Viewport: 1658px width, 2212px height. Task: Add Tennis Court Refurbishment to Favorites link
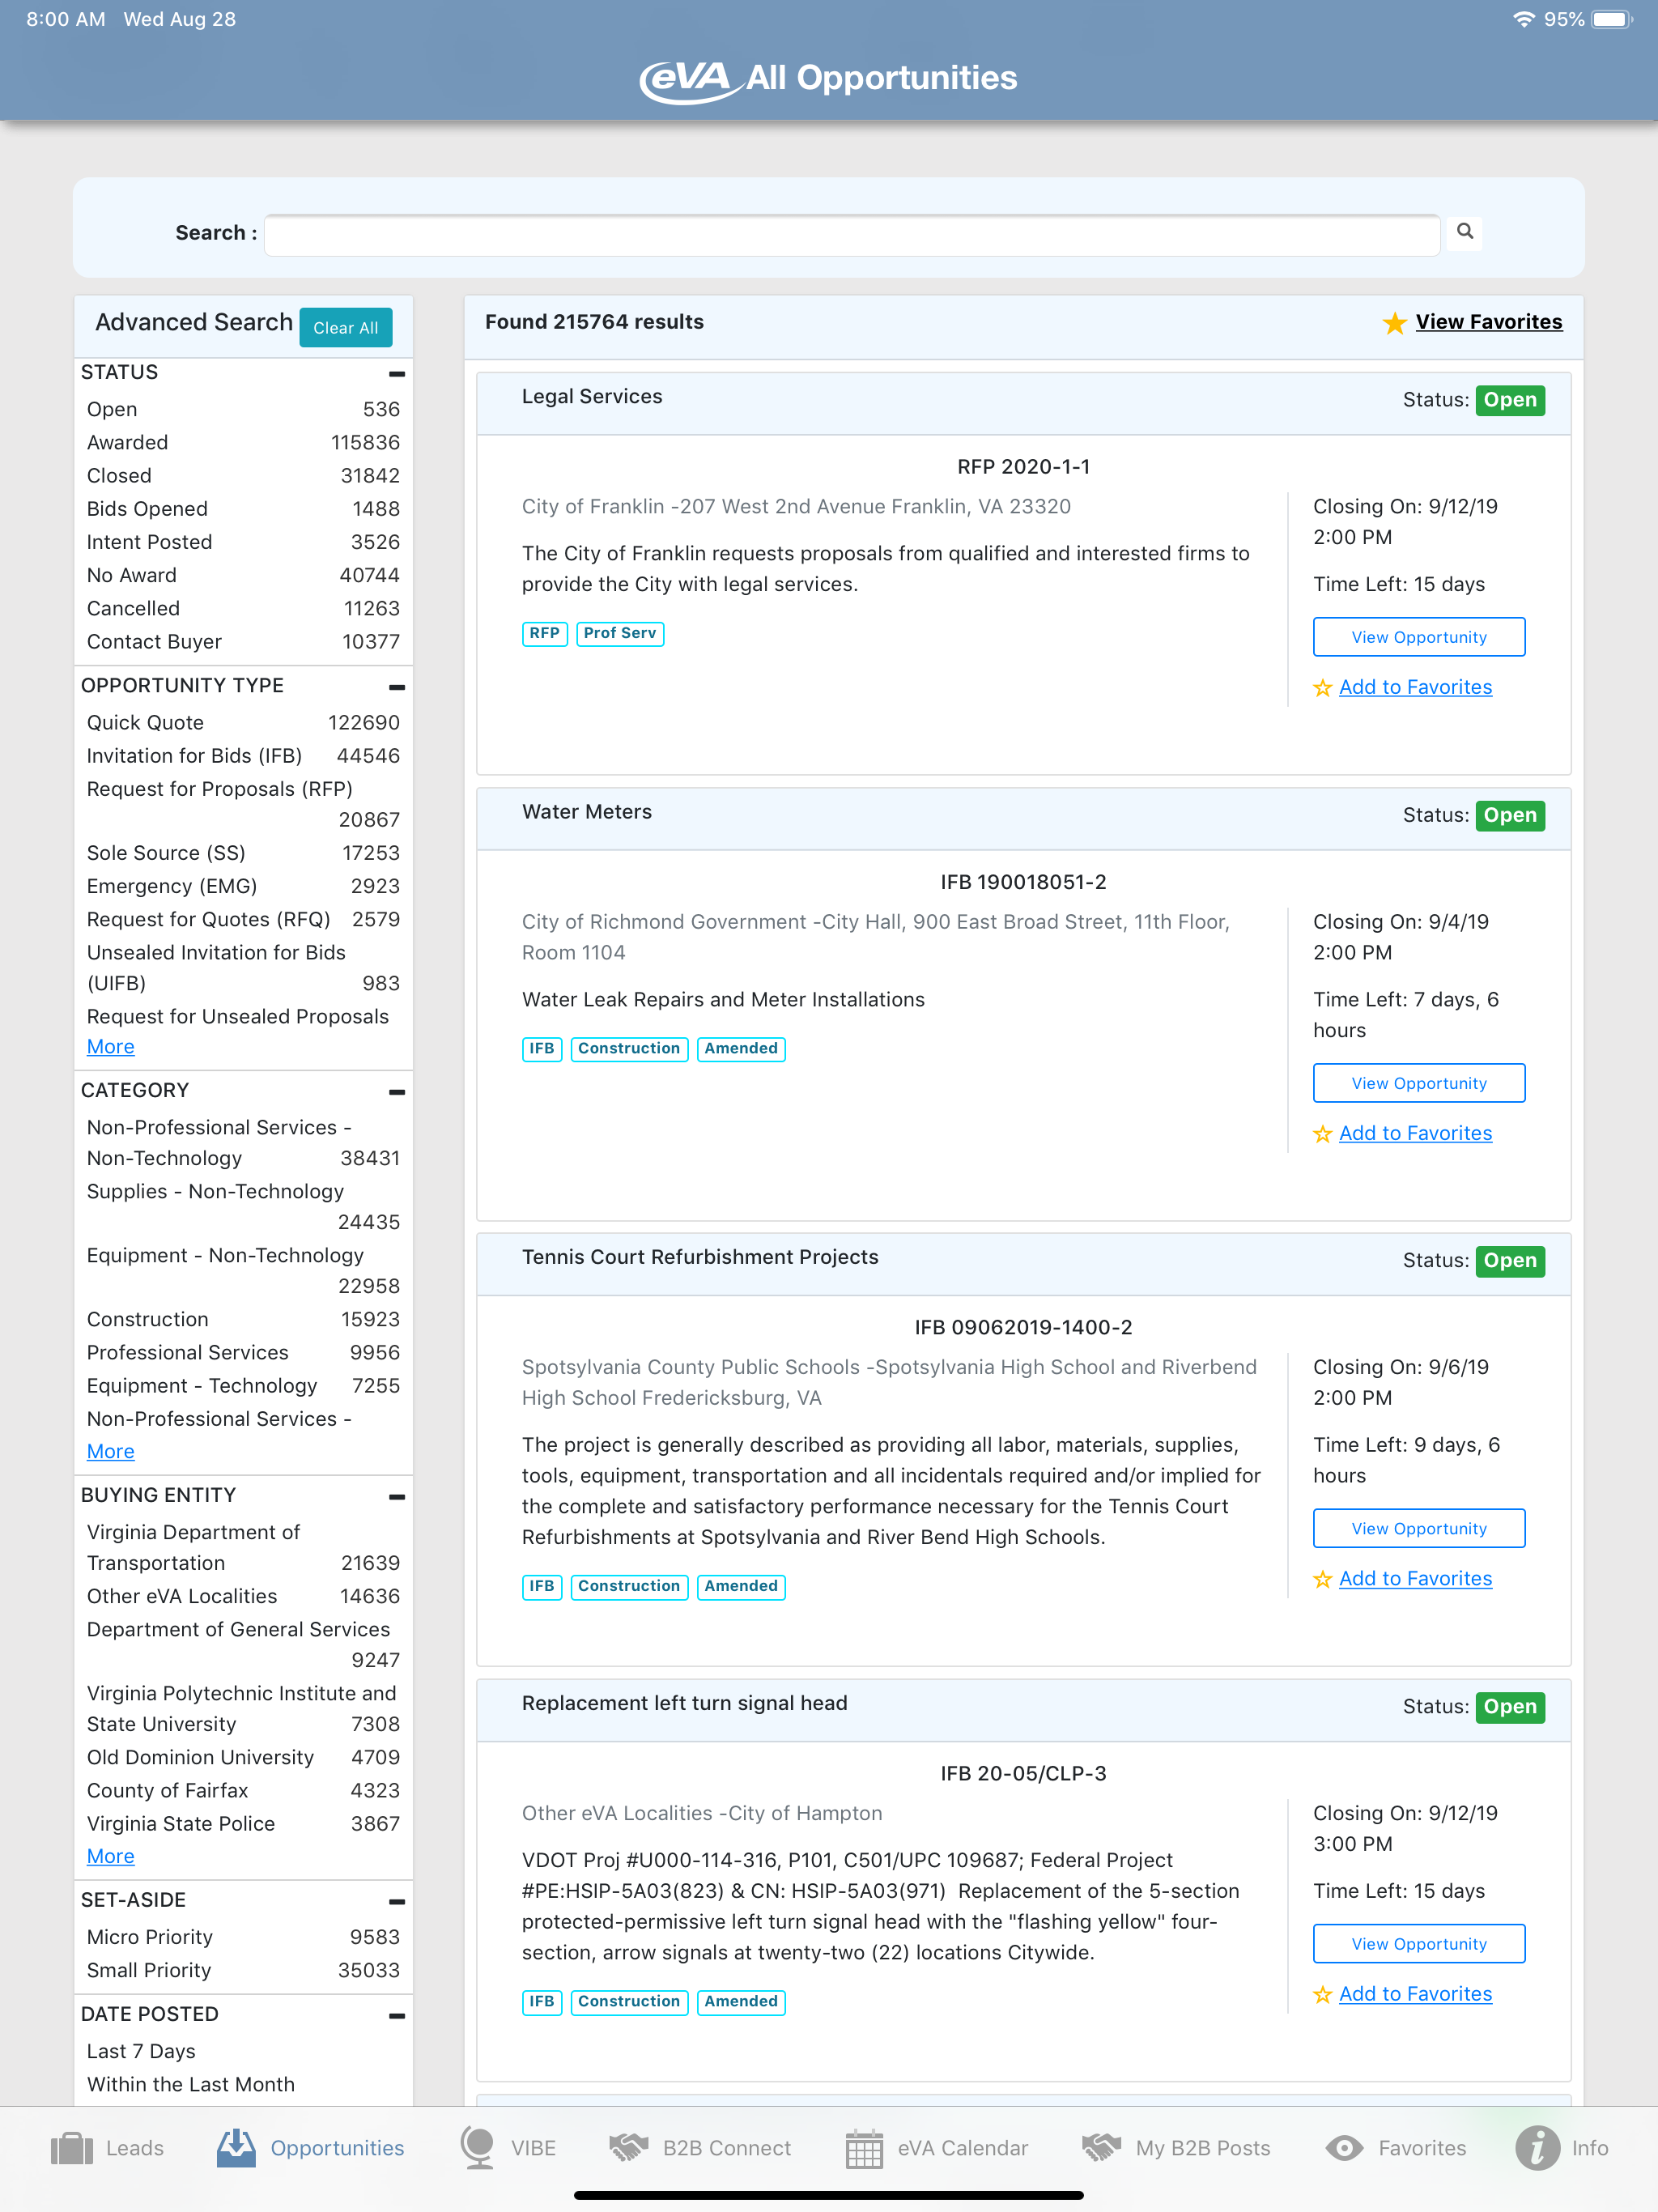point(1415,1579)
